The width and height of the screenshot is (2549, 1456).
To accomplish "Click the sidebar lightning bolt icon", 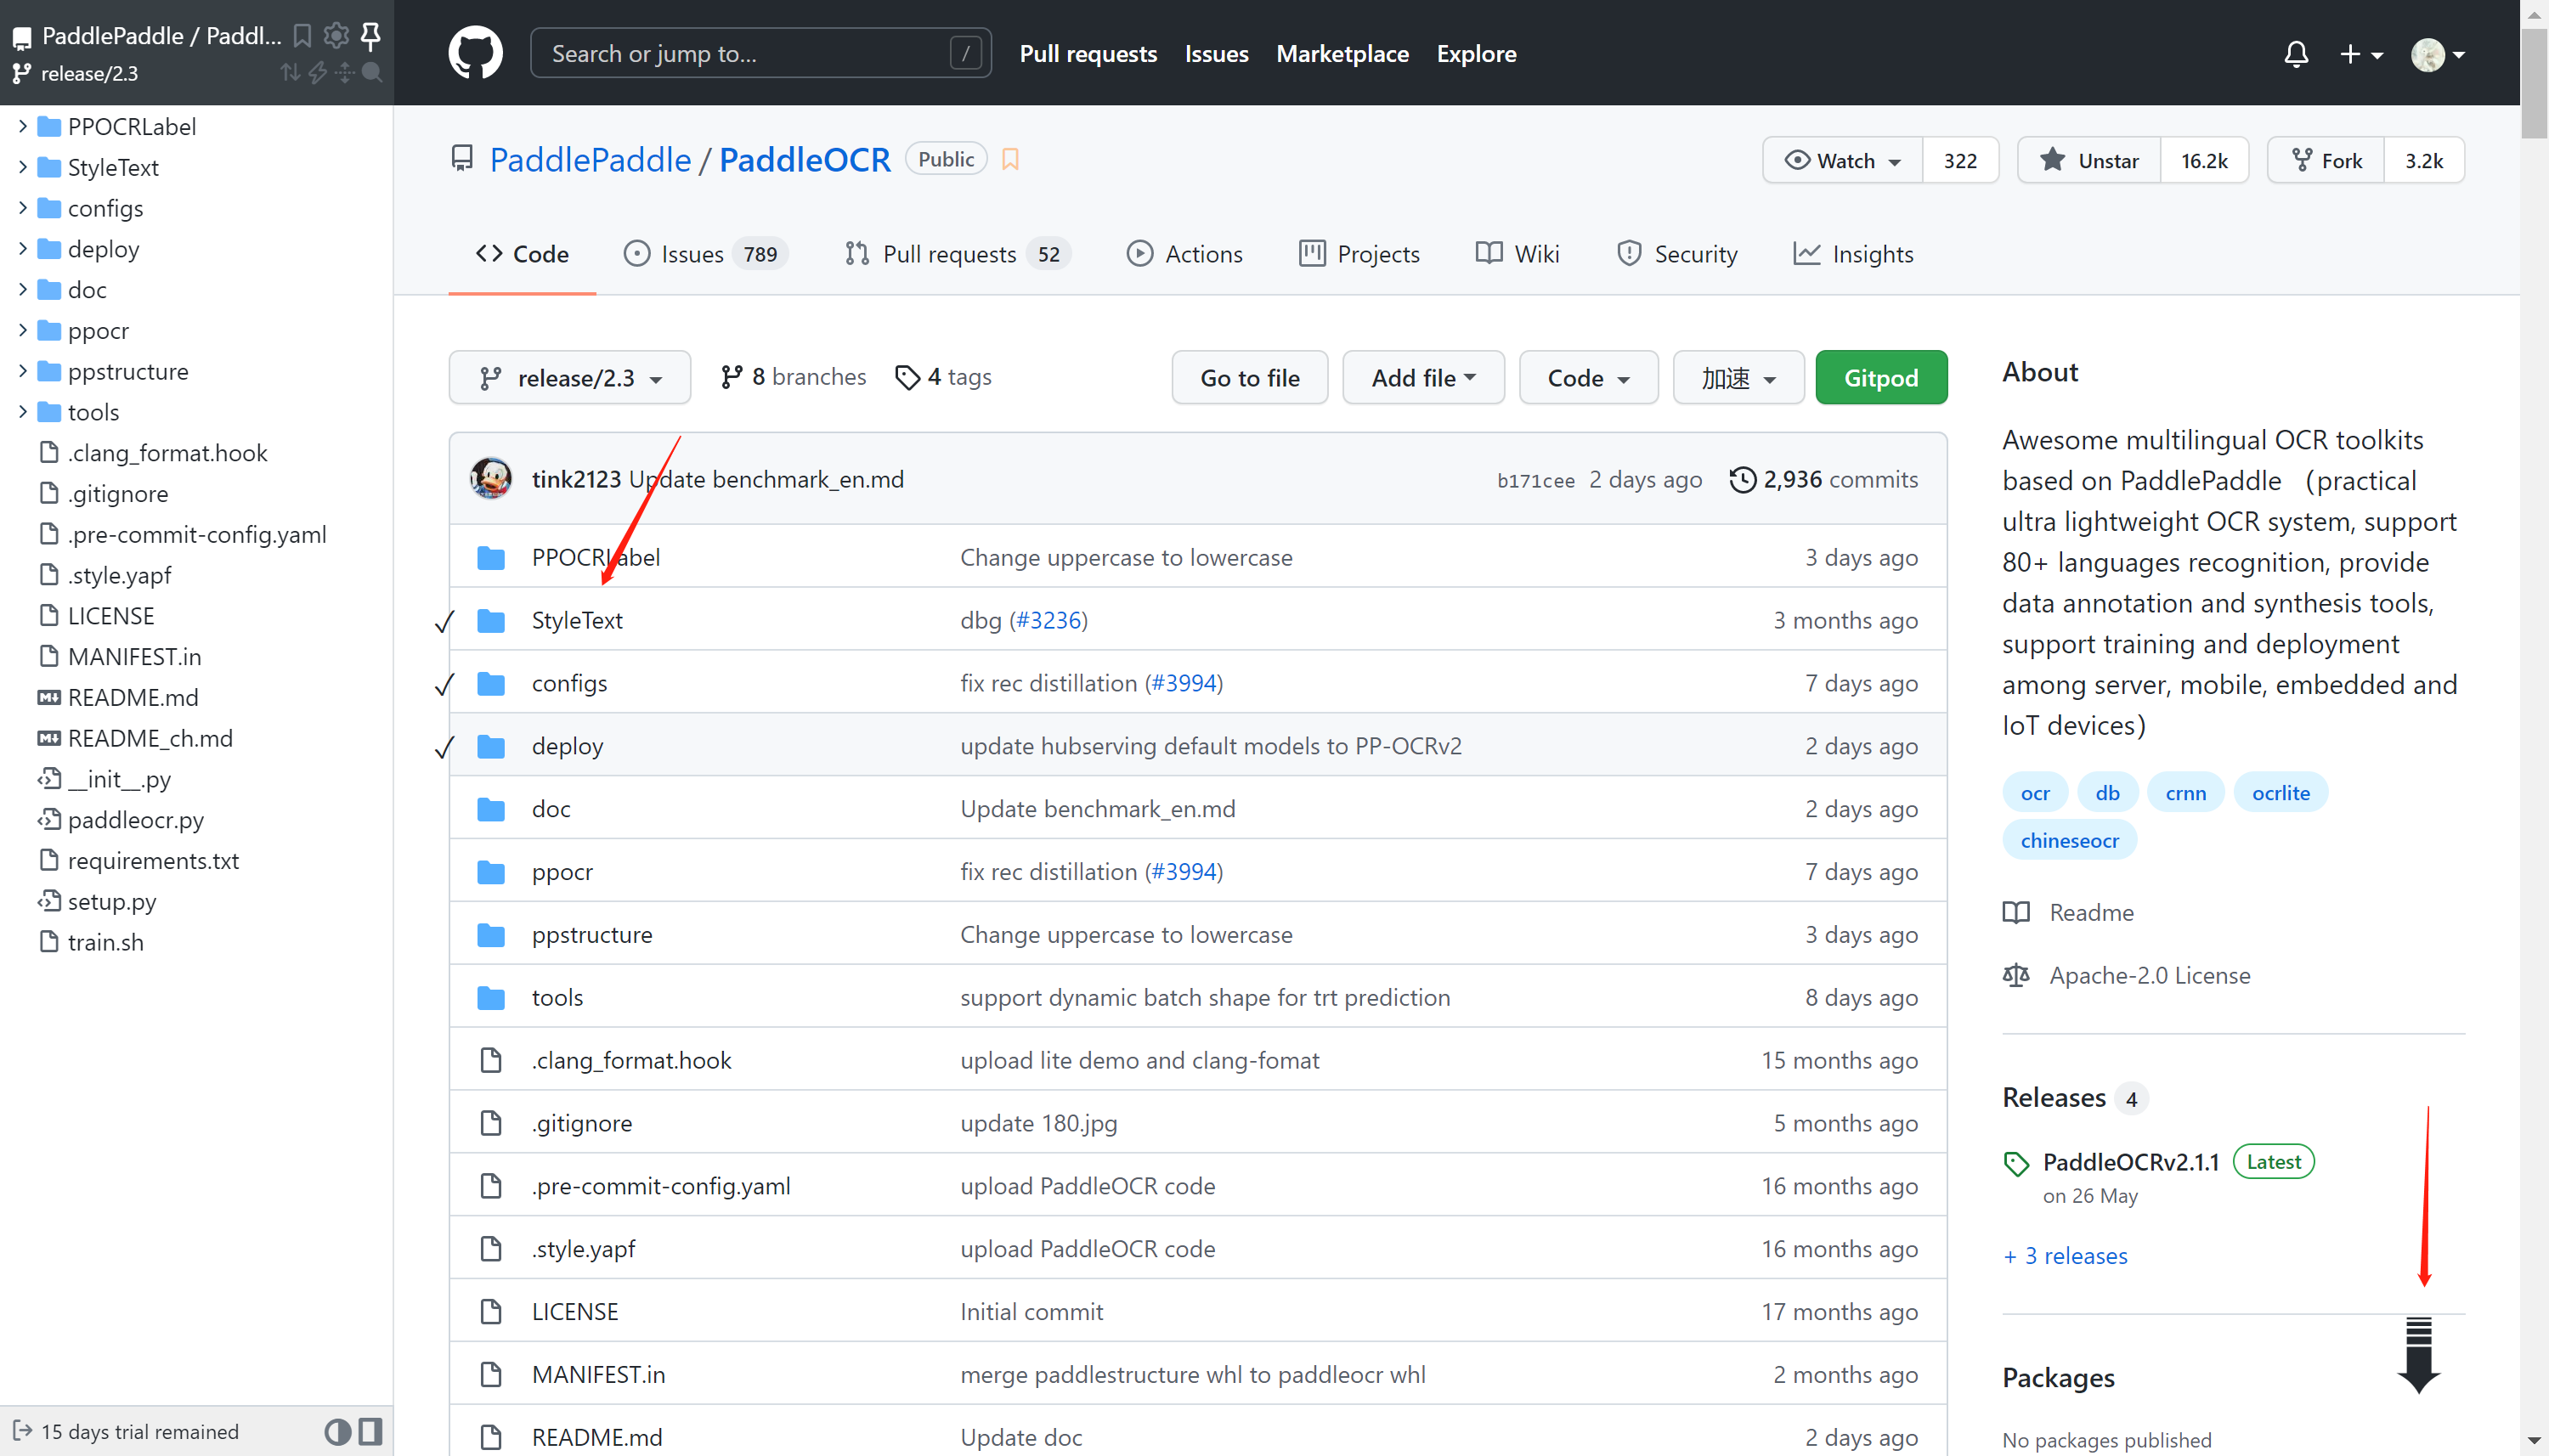I will [318, 73].
